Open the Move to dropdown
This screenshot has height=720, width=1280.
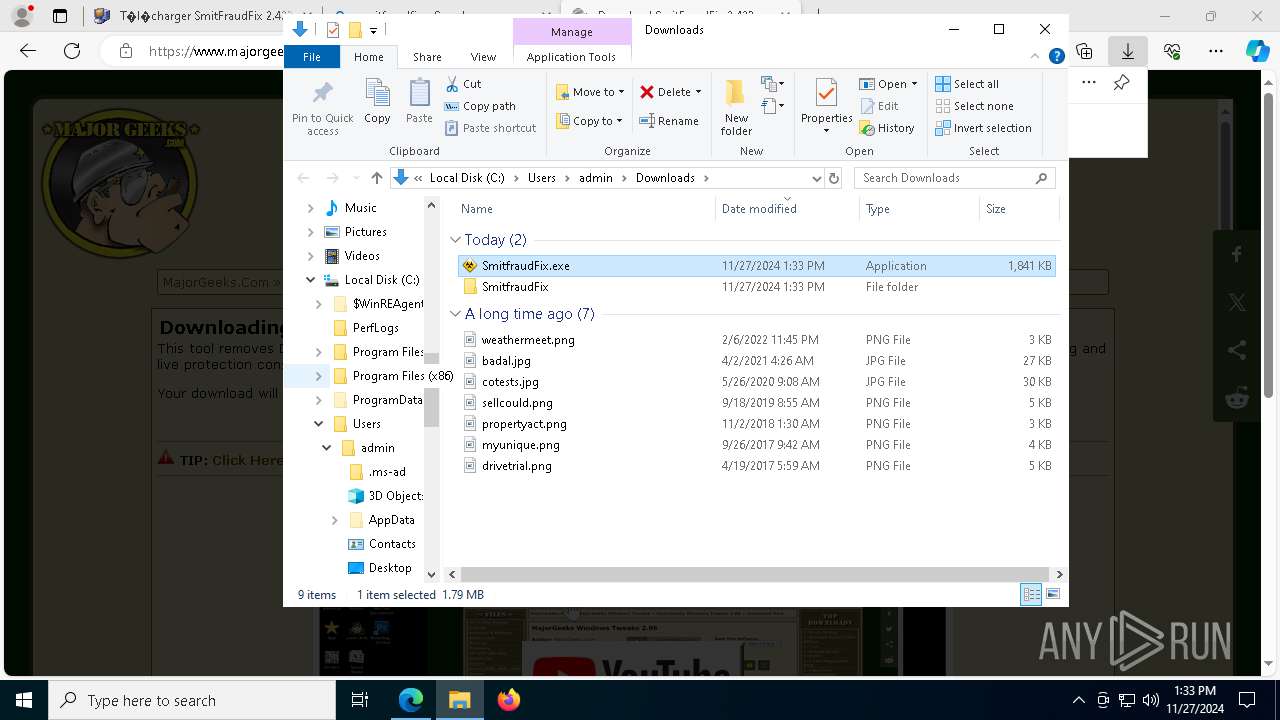click(591, 92)
